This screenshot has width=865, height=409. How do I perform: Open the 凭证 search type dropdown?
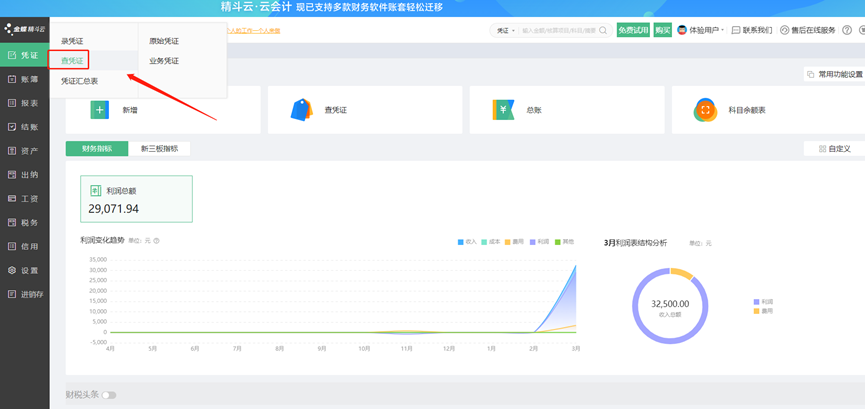click(x=505, y=30)
